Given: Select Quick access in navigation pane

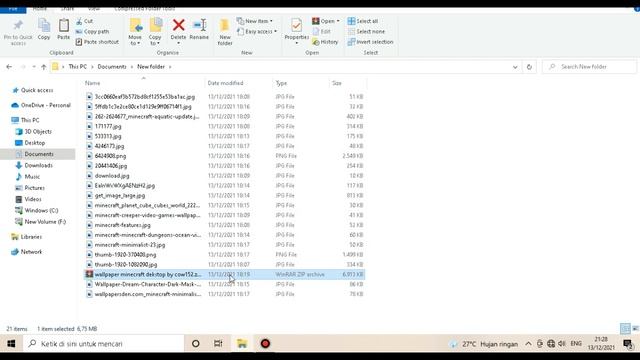Looking at the screenshot, I should coord(33,90).
